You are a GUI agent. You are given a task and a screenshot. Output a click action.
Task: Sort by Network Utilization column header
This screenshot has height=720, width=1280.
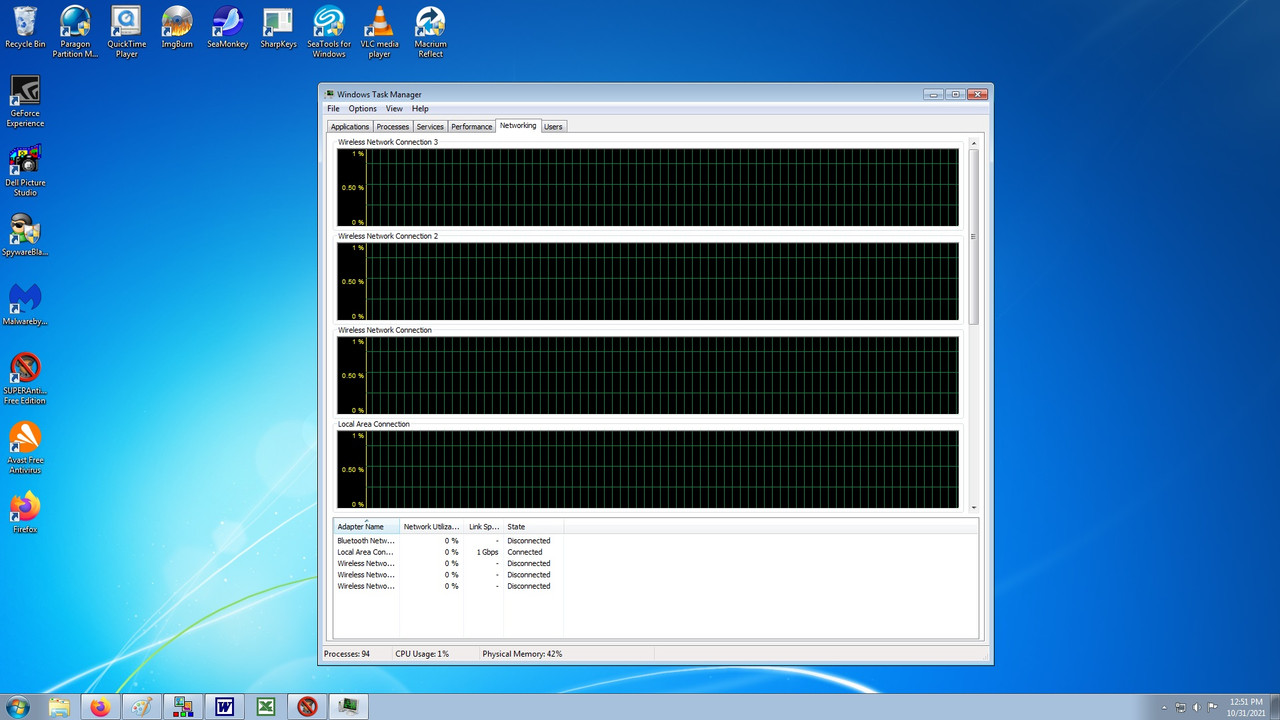(431, 527)
